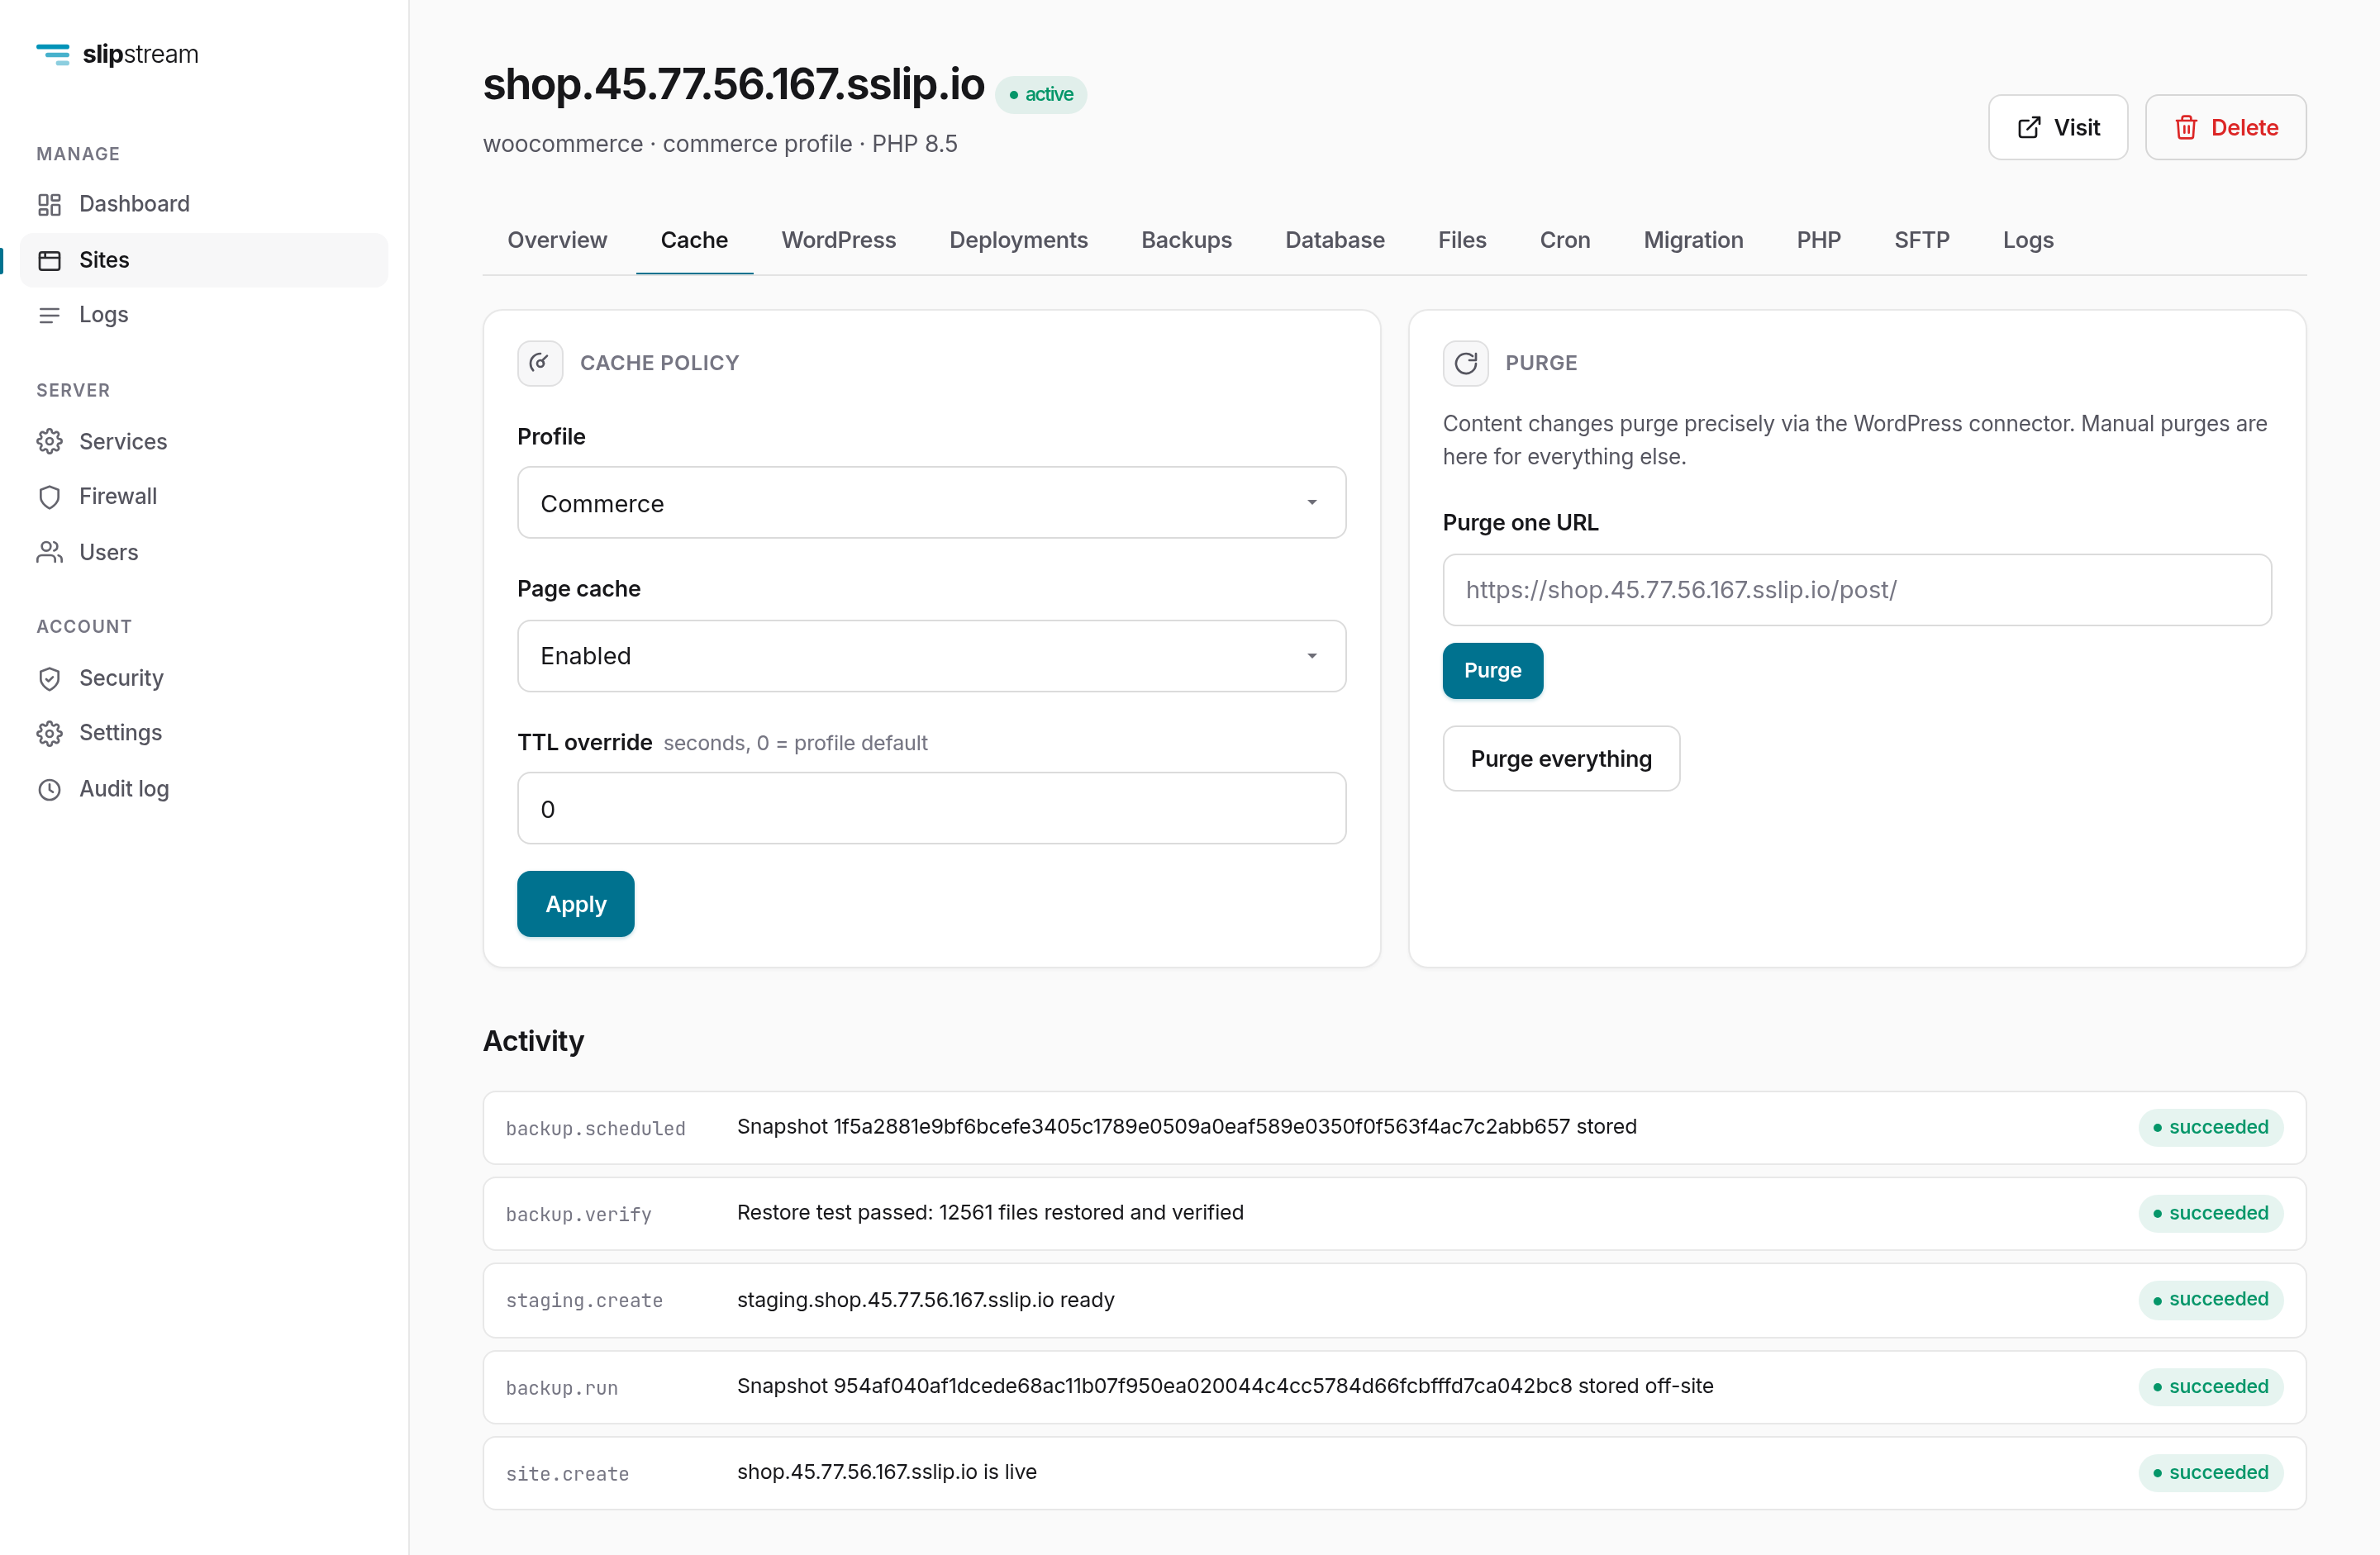Open the WordPress tab
Screen dimensions: 2380x1555
(838, 240)
